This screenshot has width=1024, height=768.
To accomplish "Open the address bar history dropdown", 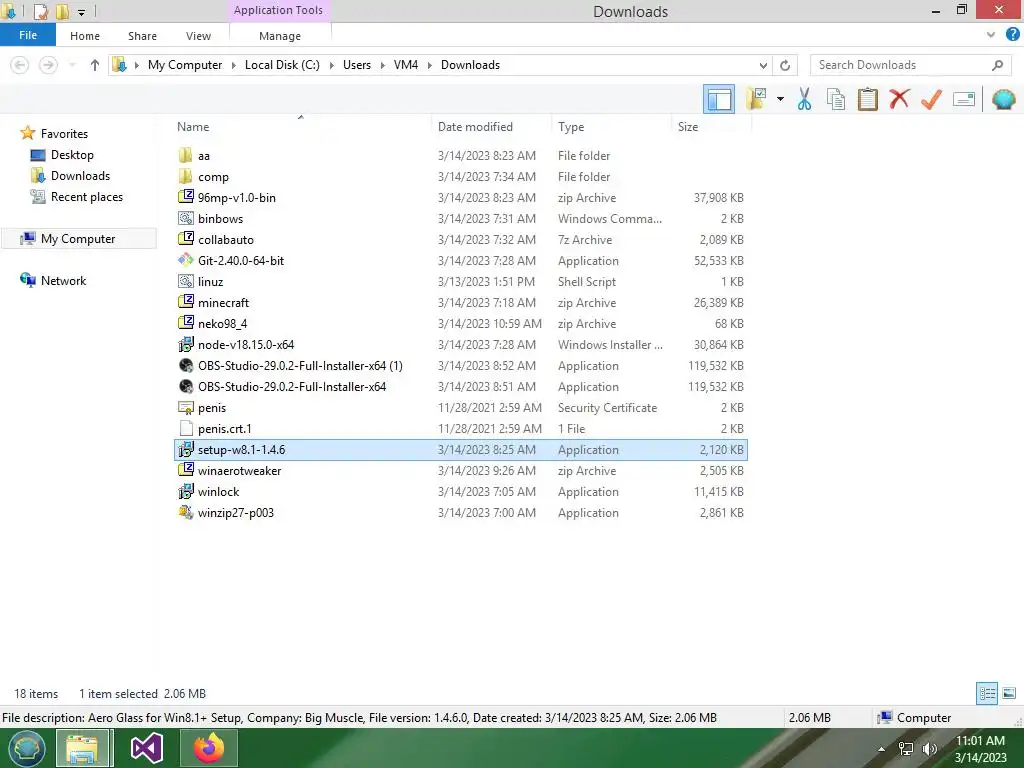I will point(763,65).
